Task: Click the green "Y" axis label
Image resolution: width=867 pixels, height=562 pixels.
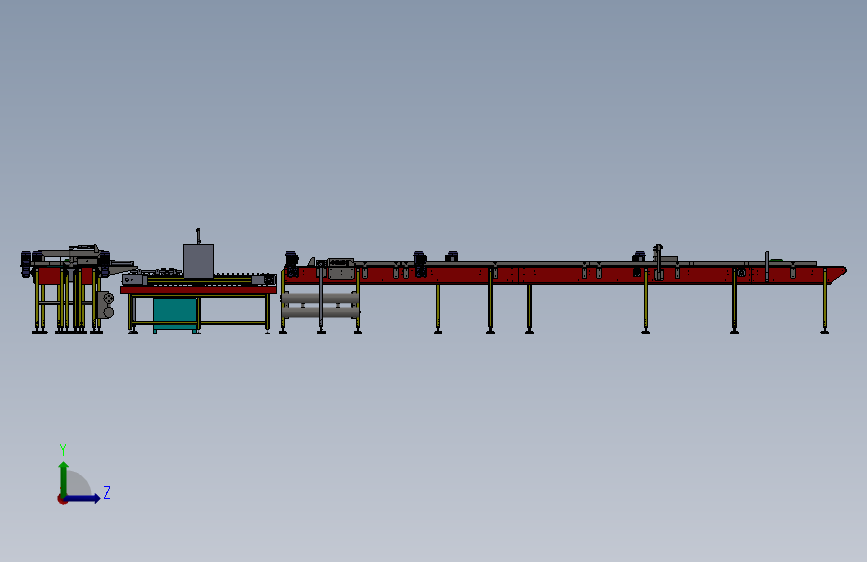Action: coord(63,449)
